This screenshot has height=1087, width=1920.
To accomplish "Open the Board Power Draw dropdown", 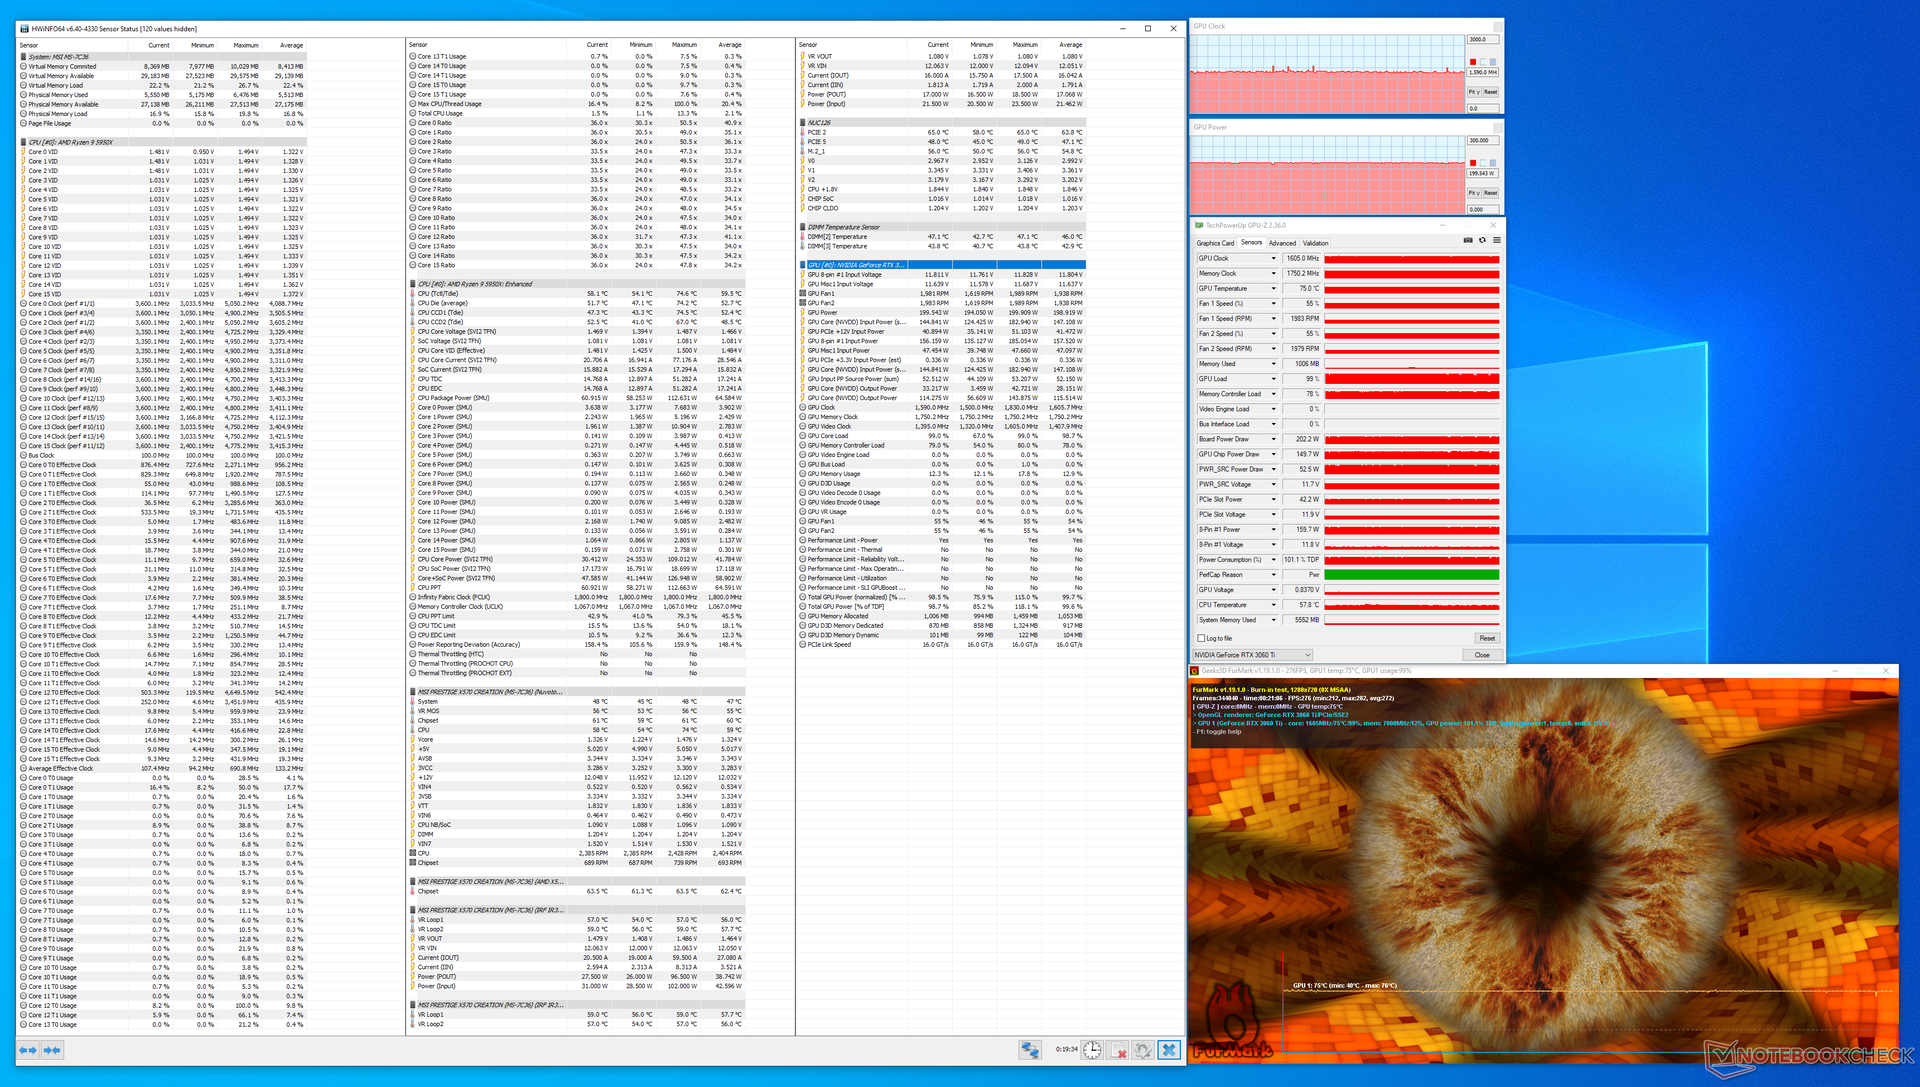I will click(1273, 439).
